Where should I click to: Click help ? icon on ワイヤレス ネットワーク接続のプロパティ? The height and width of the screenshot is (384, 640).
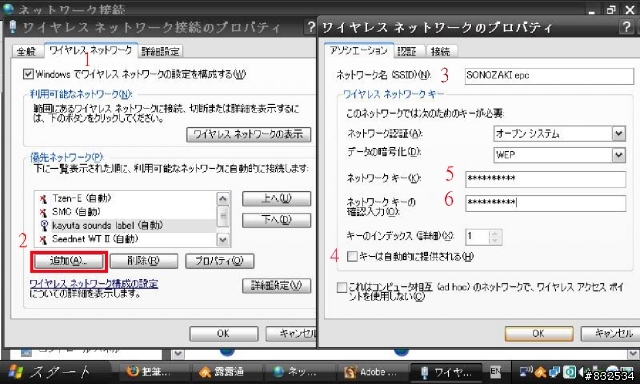[311, 27]
